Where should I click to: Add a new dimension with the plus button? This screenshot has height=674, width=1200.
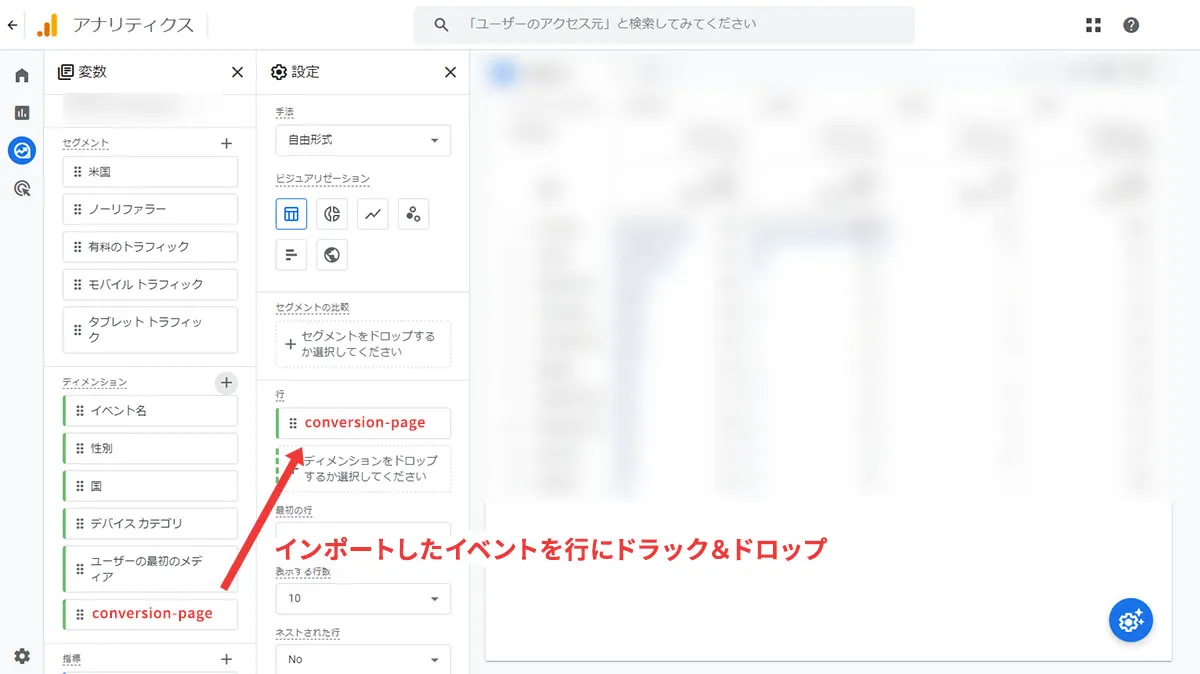[226, 382]
